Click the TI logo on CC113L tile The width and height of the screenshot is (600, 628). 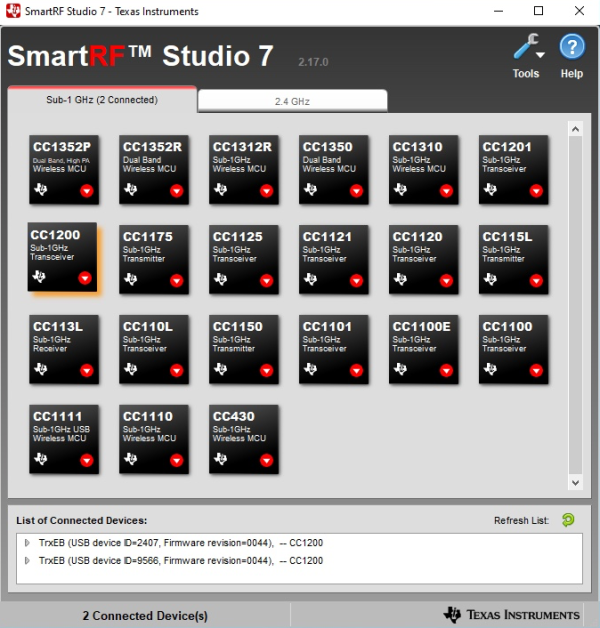[40, 368]
